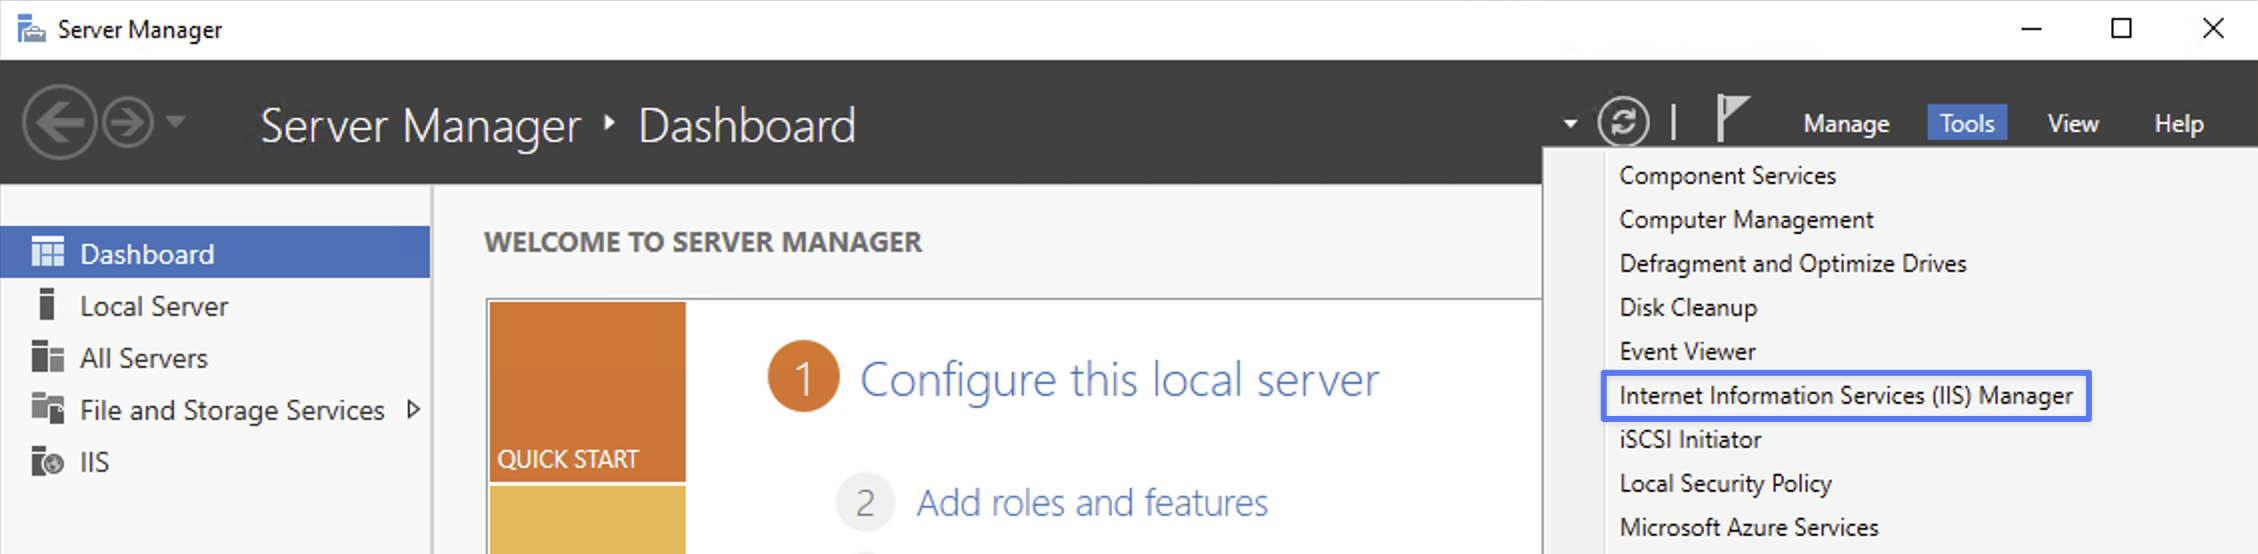Open the Manage menu

coord(1846,123)
